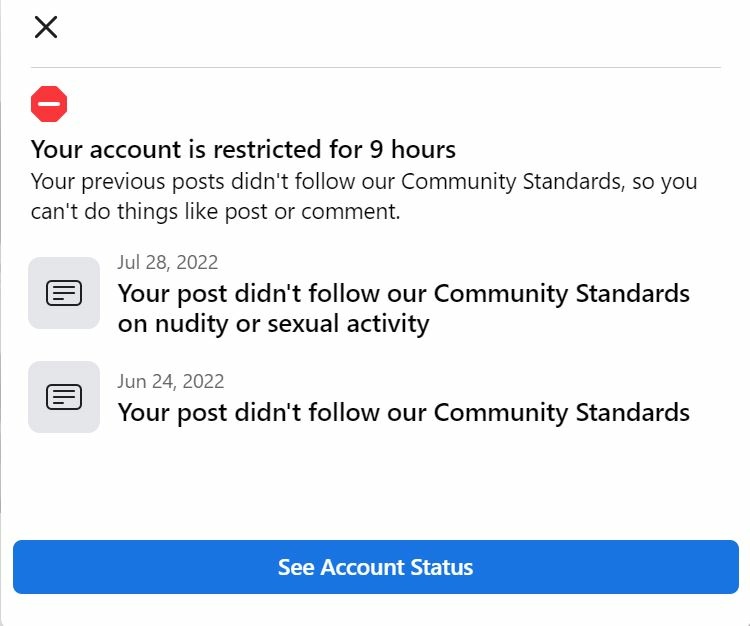This screenshot has width=750, height=626.
Task: Select the "on nudity or sexual activity" line
Action: [x=273, y=323]
